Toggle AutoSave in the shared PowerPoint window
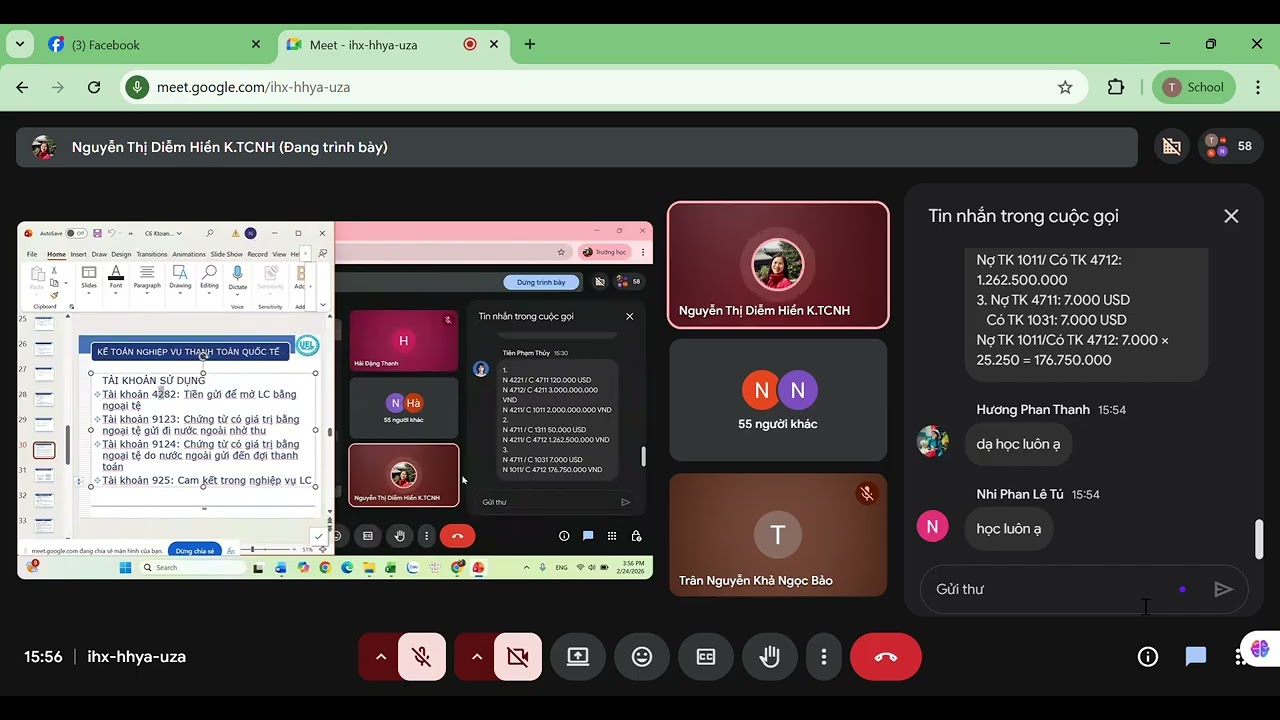Screen dimensions: 1280x720 tap(76, 233)
